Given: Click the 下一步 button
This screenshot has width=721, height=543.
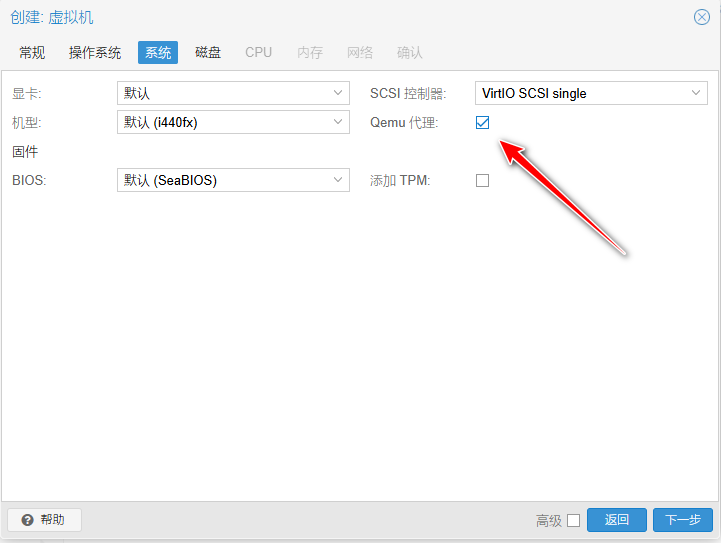Looking at the screenshot, I should 683,520.
